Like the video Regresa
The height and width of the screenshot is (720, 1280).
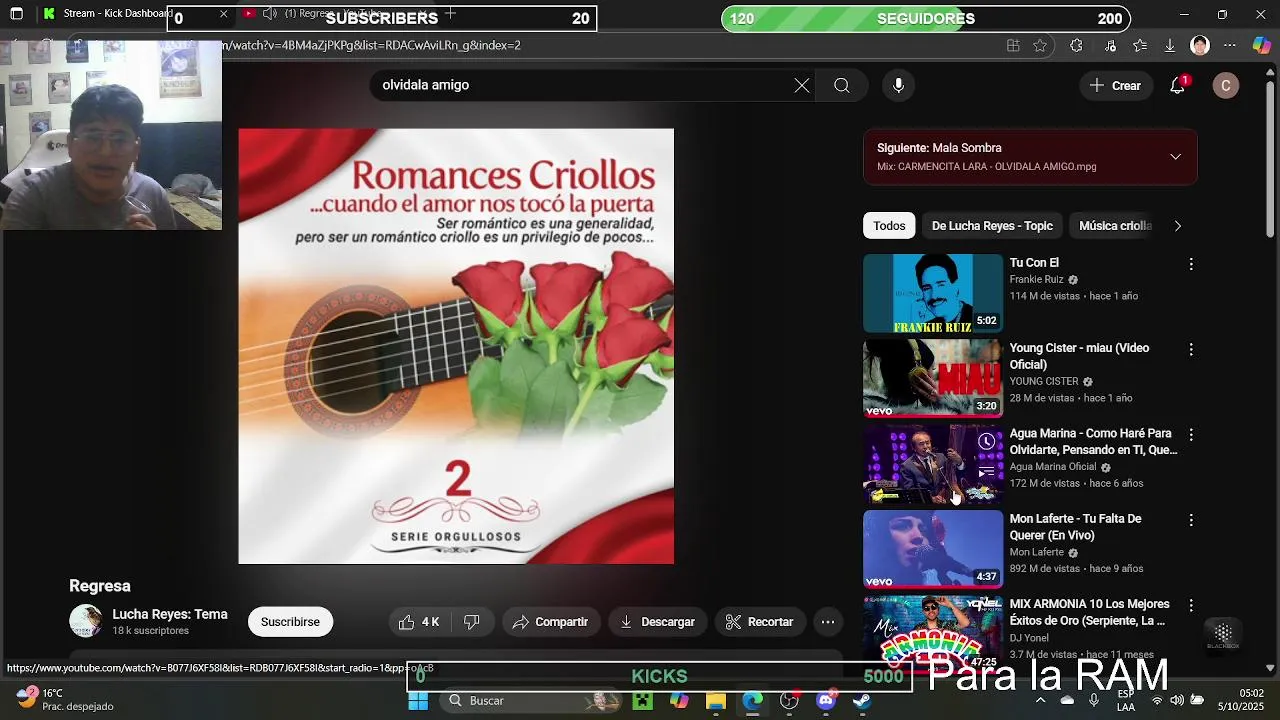[x=420, y=622]
